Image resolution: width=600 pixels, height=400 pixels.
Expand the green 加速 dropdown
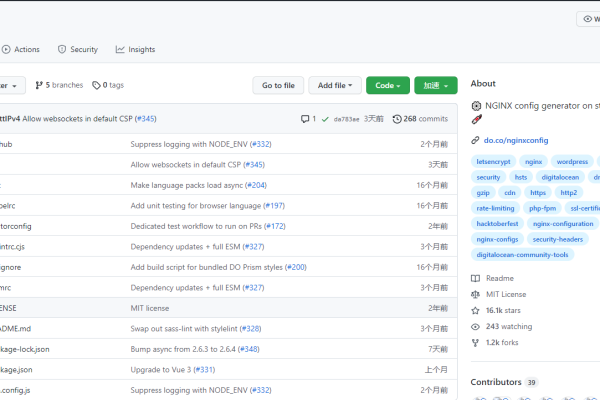[x=435, y=86]
